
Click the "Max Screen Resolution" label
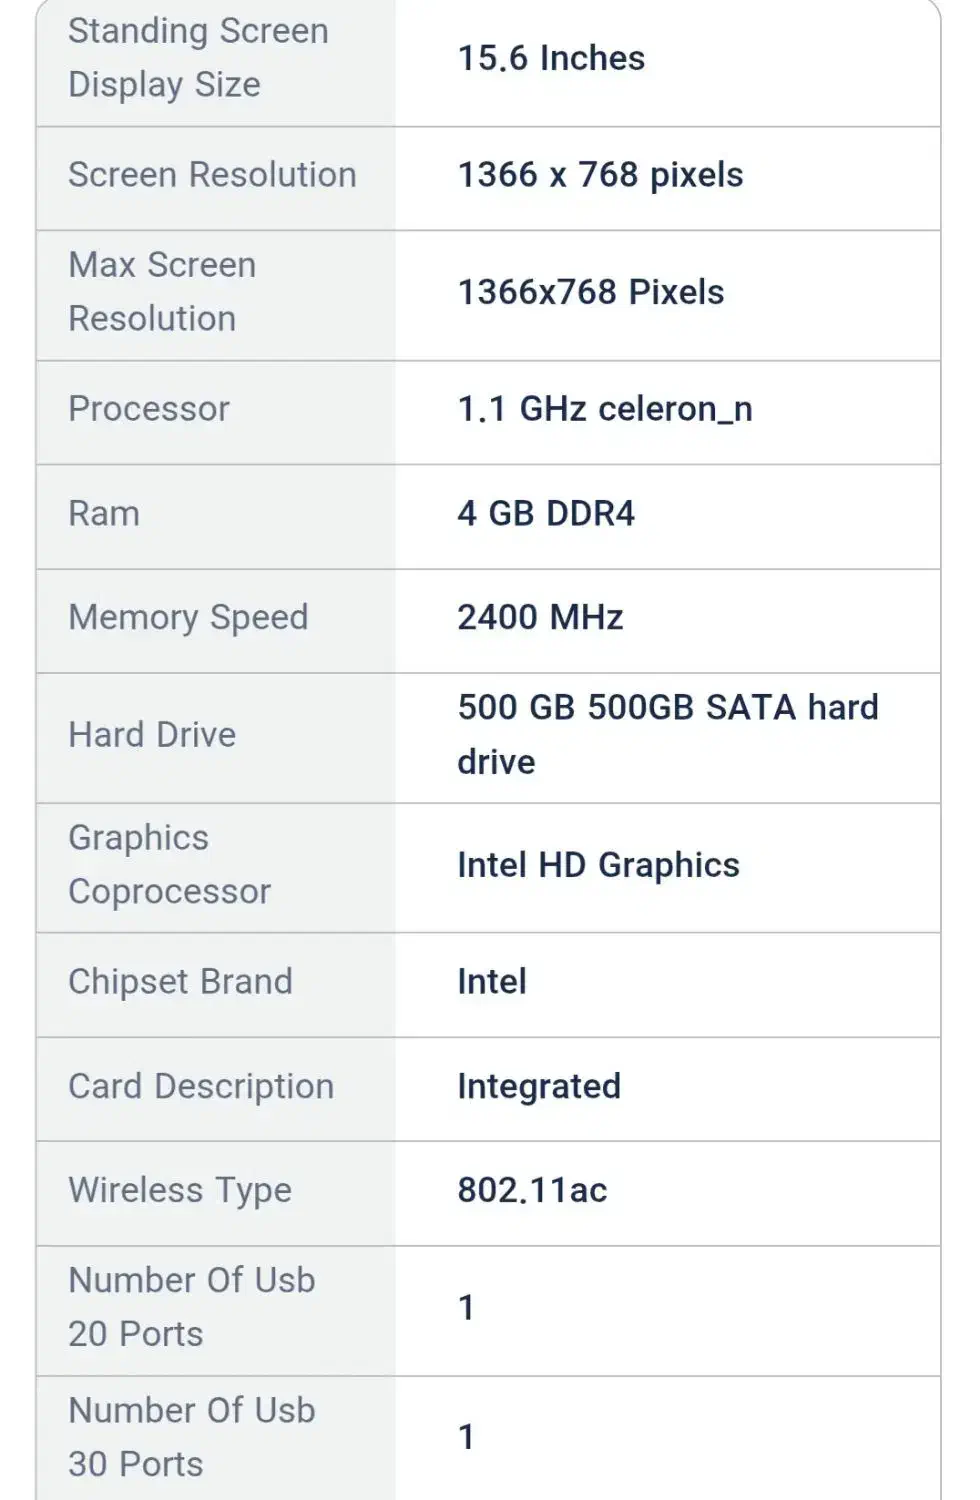[x=162, y=292]
